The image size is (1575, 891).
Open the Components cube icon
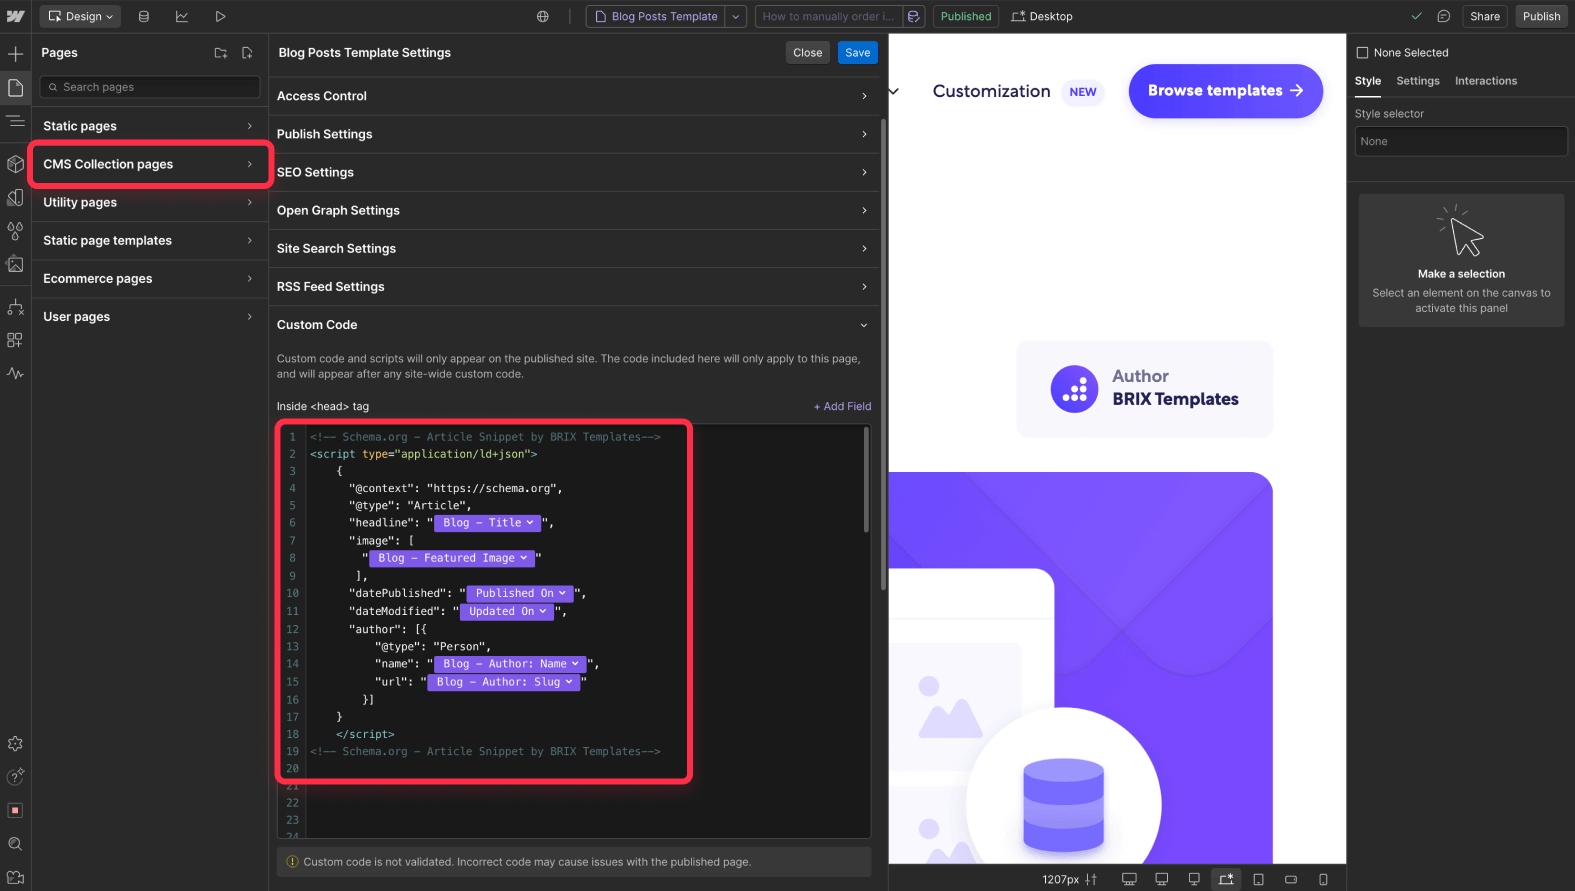click(x=15, y=164)
